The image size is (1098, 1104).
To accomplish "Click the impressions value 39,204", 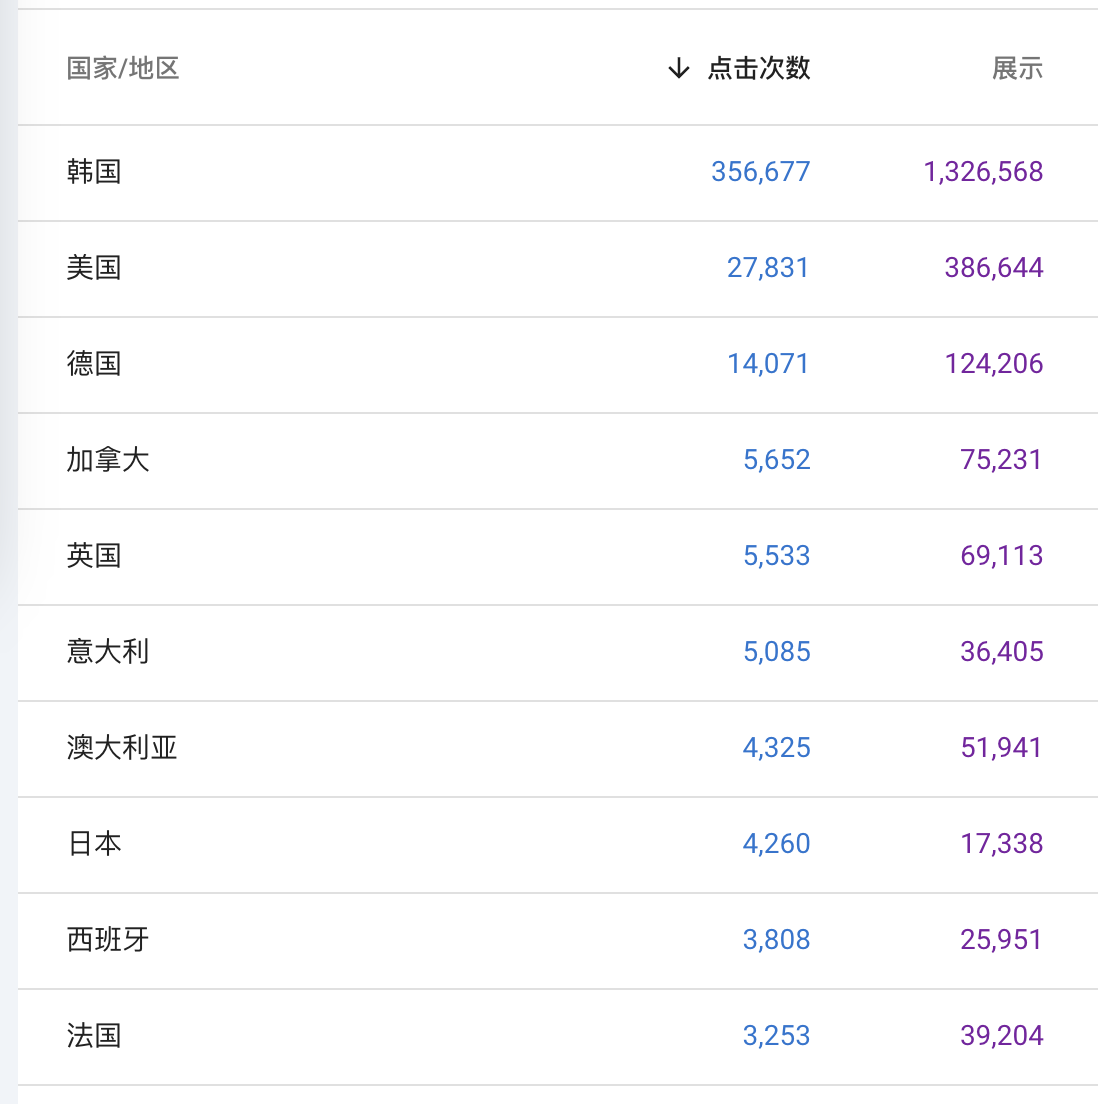I will (1002, 1036).
